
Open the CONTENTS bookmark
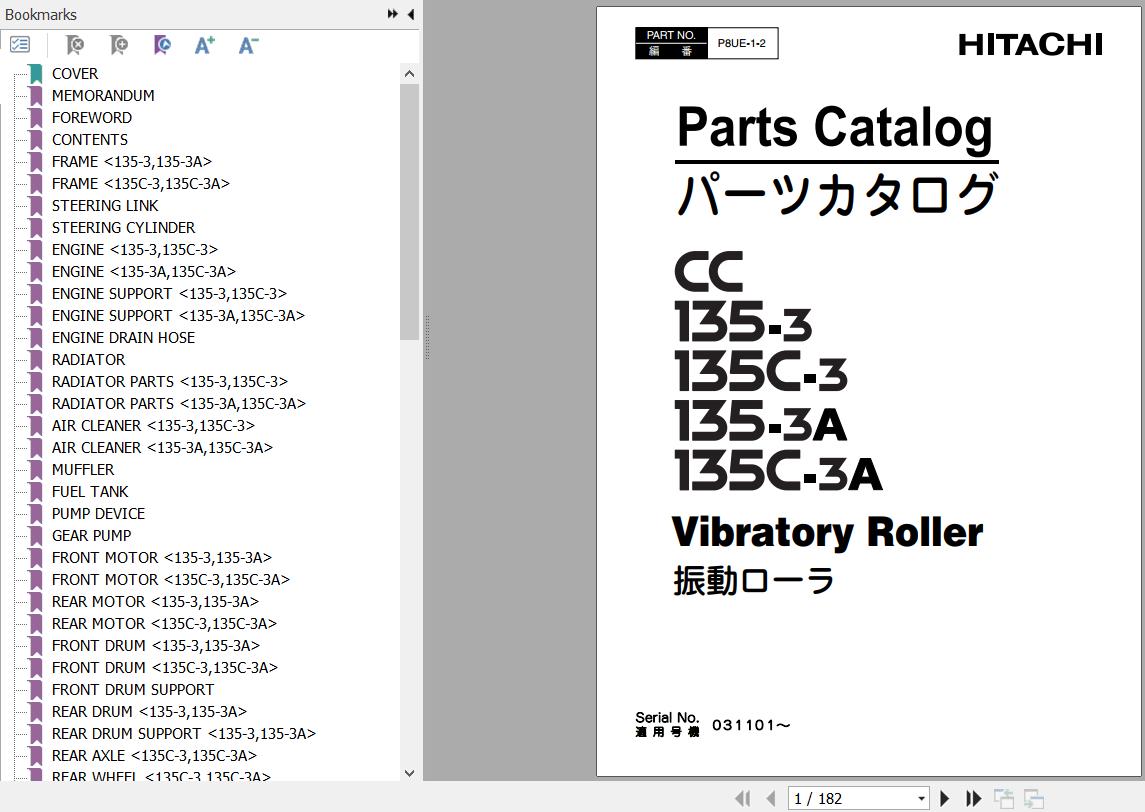[90, 139]
